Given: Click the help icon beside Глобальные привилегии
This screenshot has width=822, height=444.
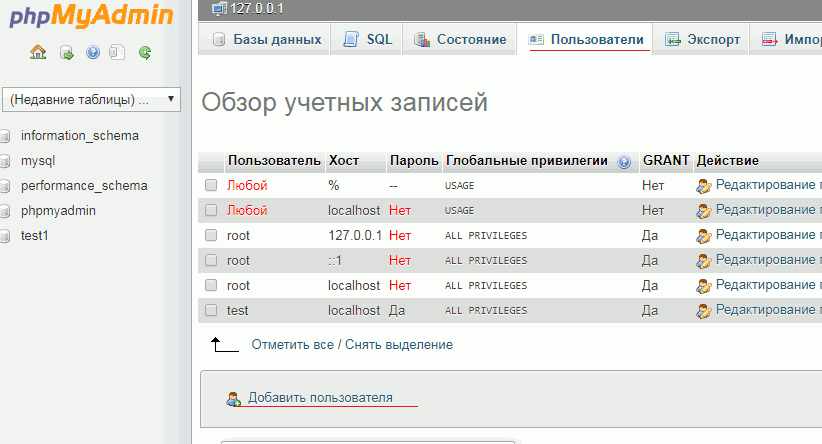Looking at the screenshot, I should point(624,161).
